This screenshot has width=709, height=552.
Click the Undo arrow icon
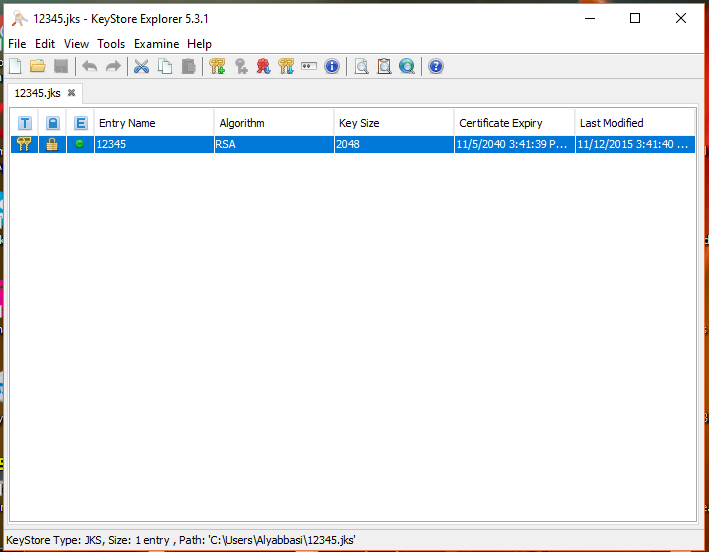[90, 66]
